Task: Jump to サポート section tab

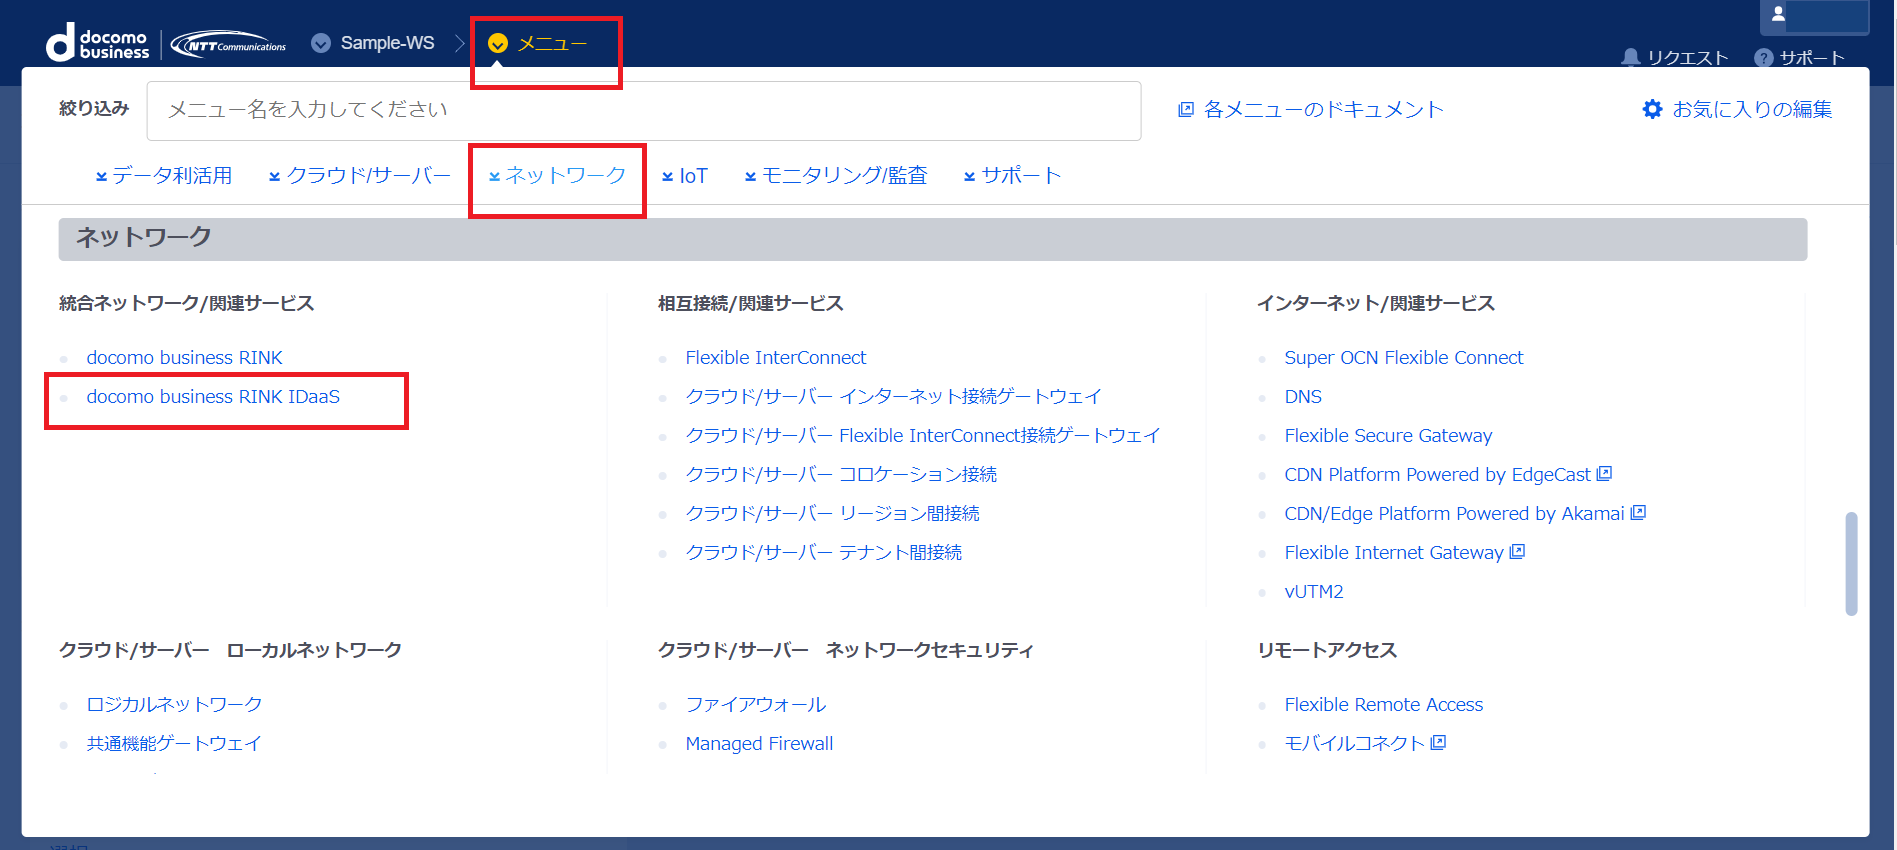Action: pos(1012,175)
